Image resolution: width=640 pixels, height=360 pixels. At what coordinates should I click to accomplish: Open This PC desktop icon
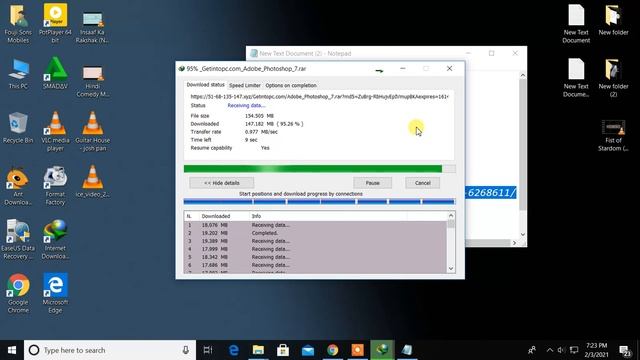pyautogui.click(x=18, y=74)
